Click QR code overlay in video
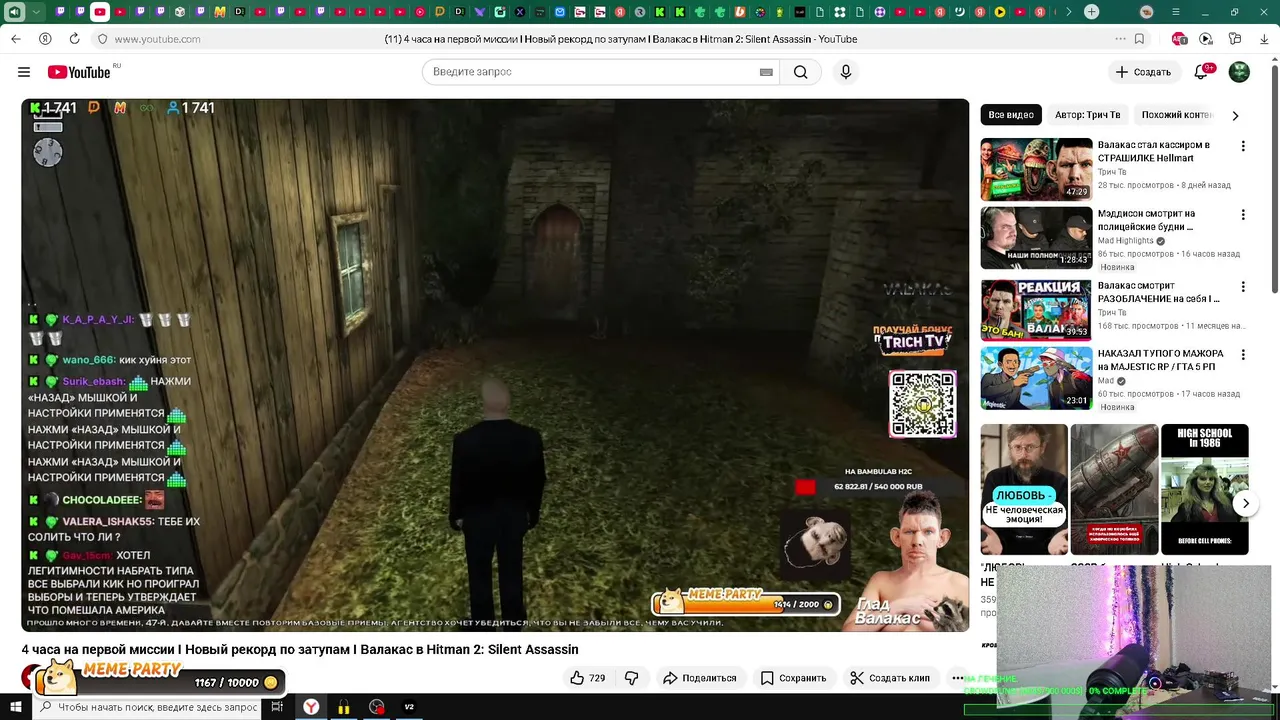The height and width of the screenshot is (720, 1280). click(922, 404)
